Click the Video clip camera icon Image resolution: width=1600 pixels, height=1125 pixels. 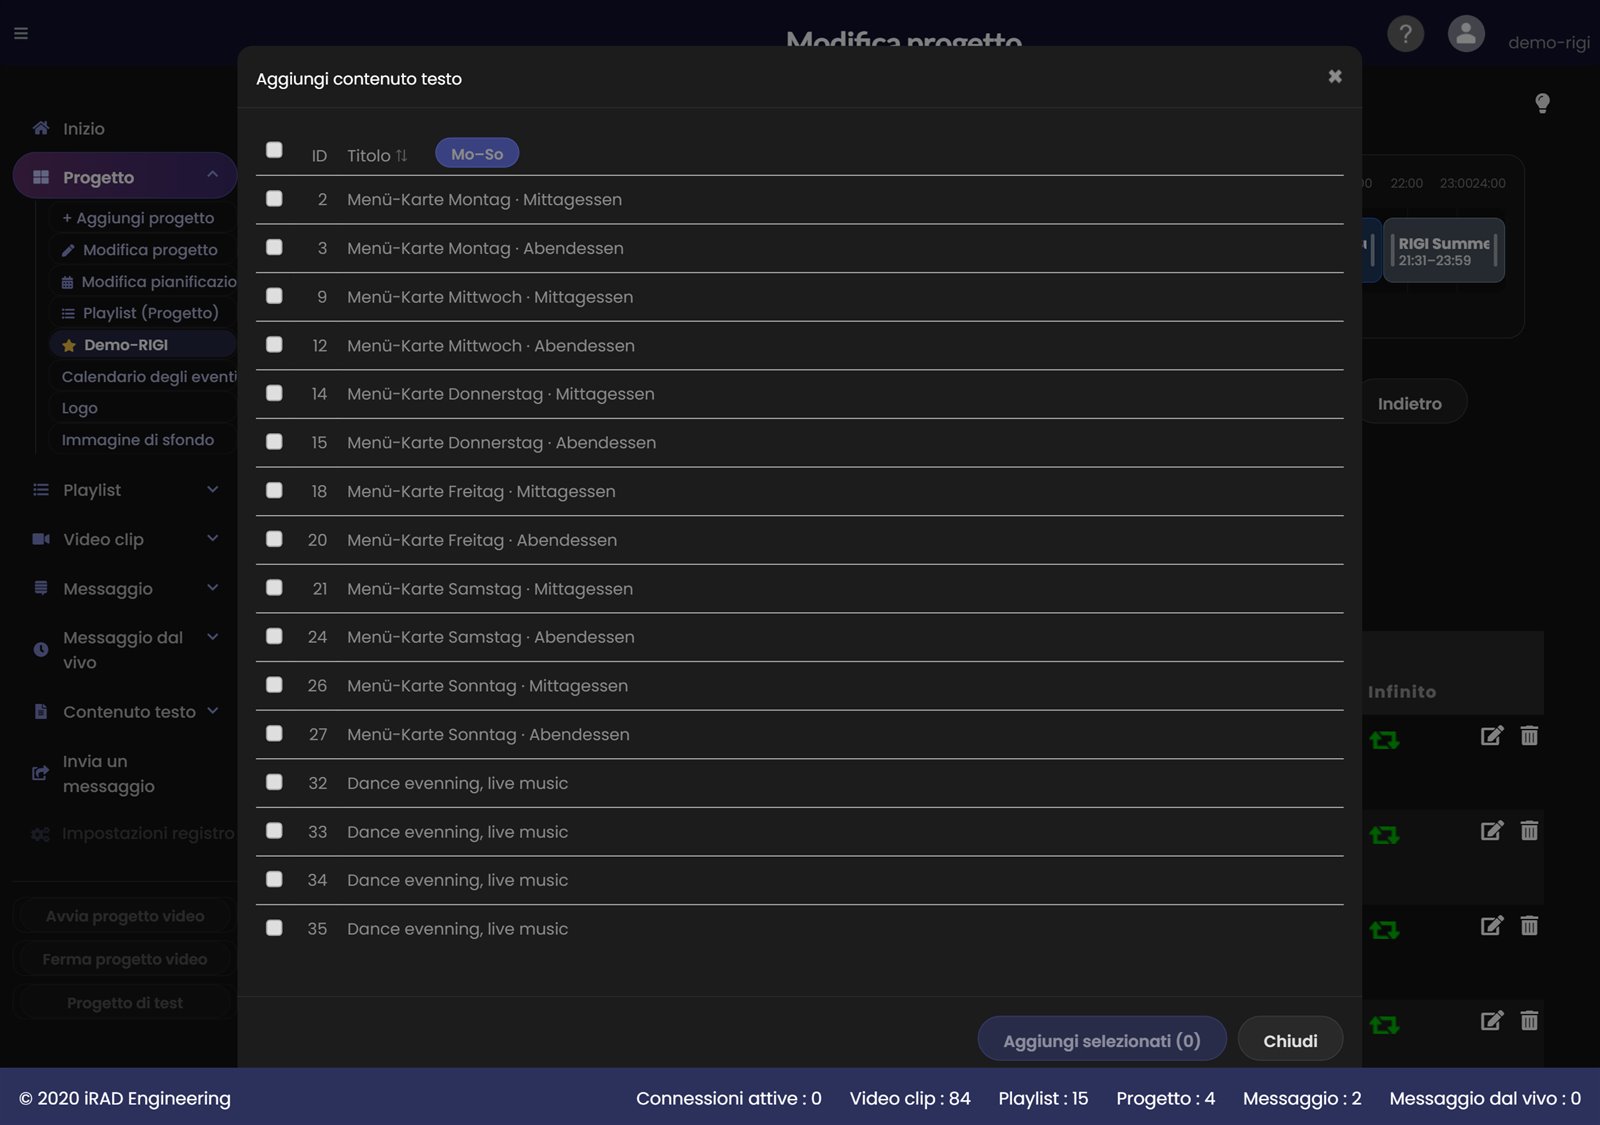[x=41, y=539]
